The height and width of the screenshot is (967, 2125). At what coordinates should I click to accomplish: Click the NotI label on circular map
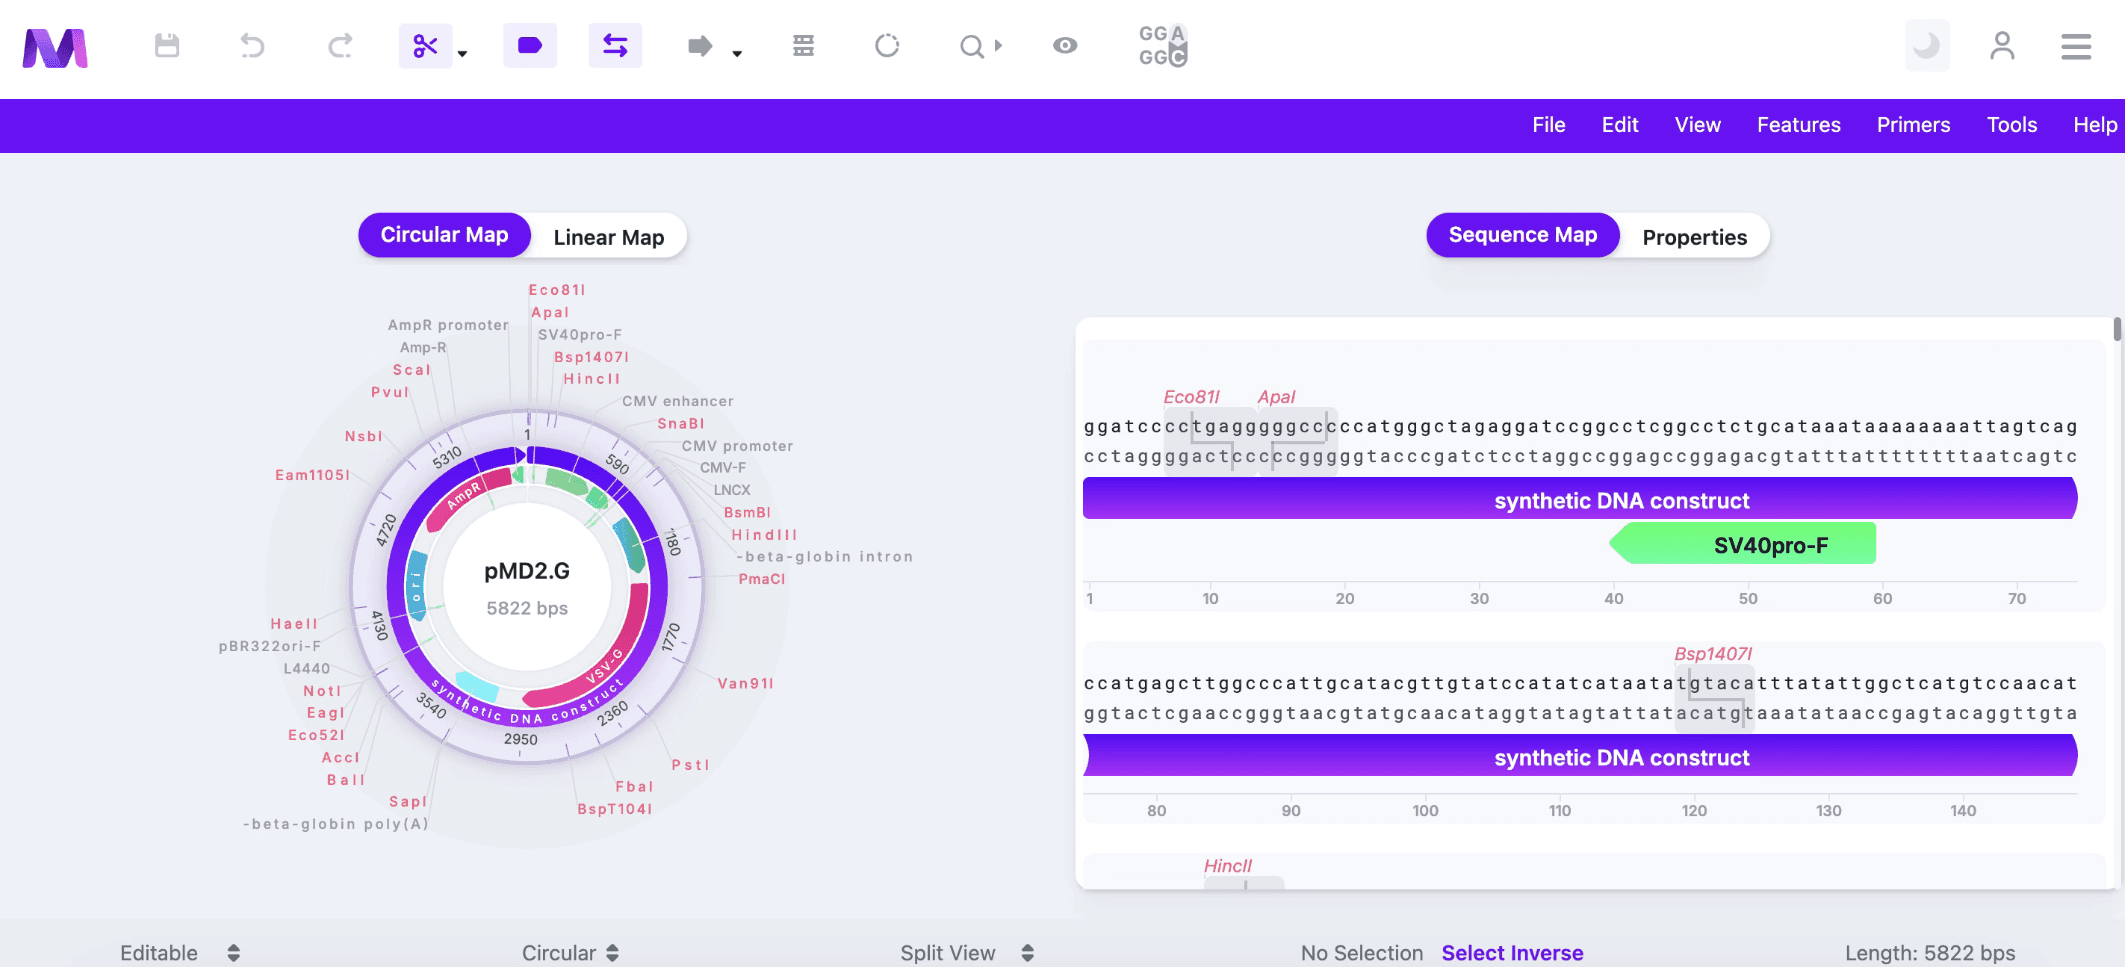323,691
